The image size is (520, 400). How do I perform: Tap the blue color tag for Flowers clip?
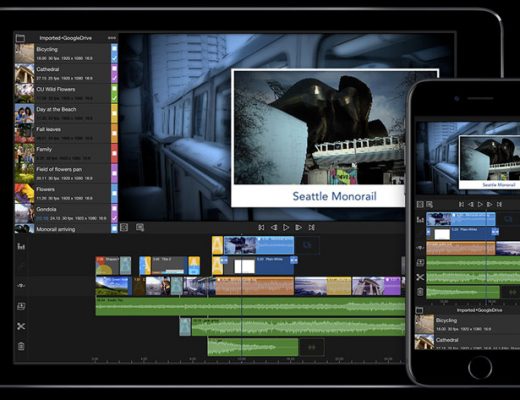tap(114, 193)
